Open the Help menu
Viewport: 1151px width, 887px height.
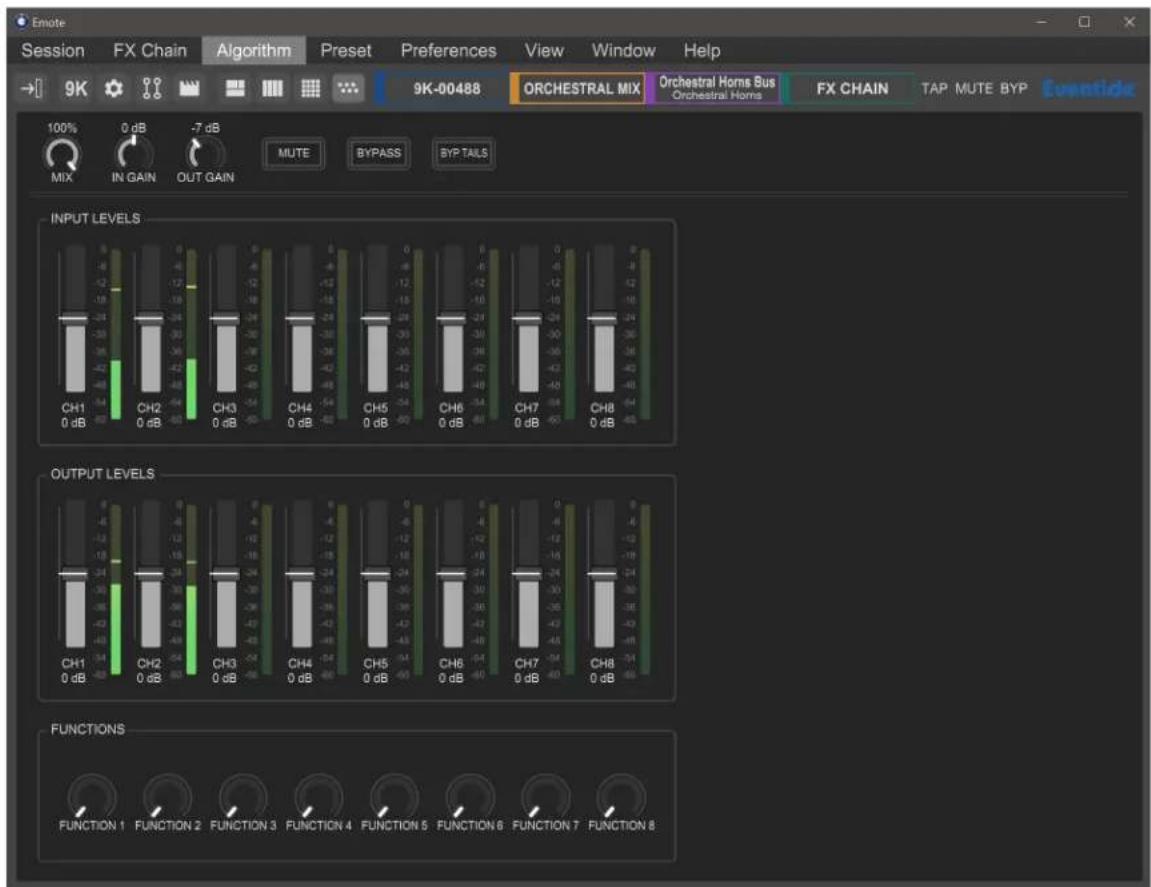point(702,51)
